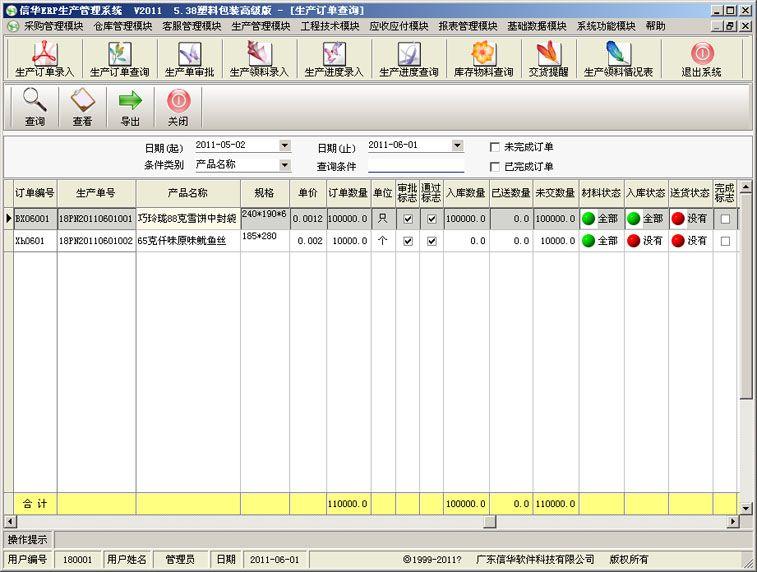
Task: Tick the 已完成订单 checkbox
Action: point(494,167)
